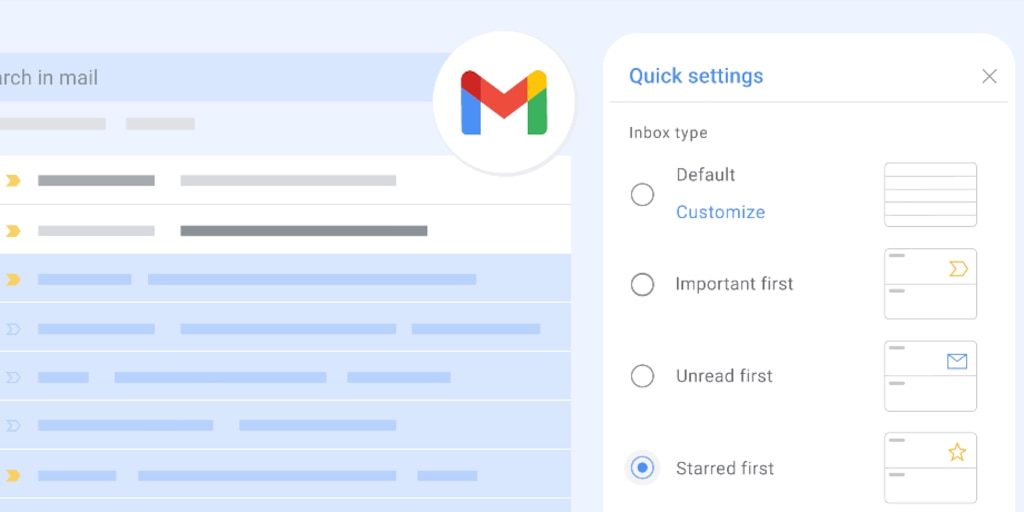Click the Gmail logo icon
1024x512 pixels.
coord(504,102)
